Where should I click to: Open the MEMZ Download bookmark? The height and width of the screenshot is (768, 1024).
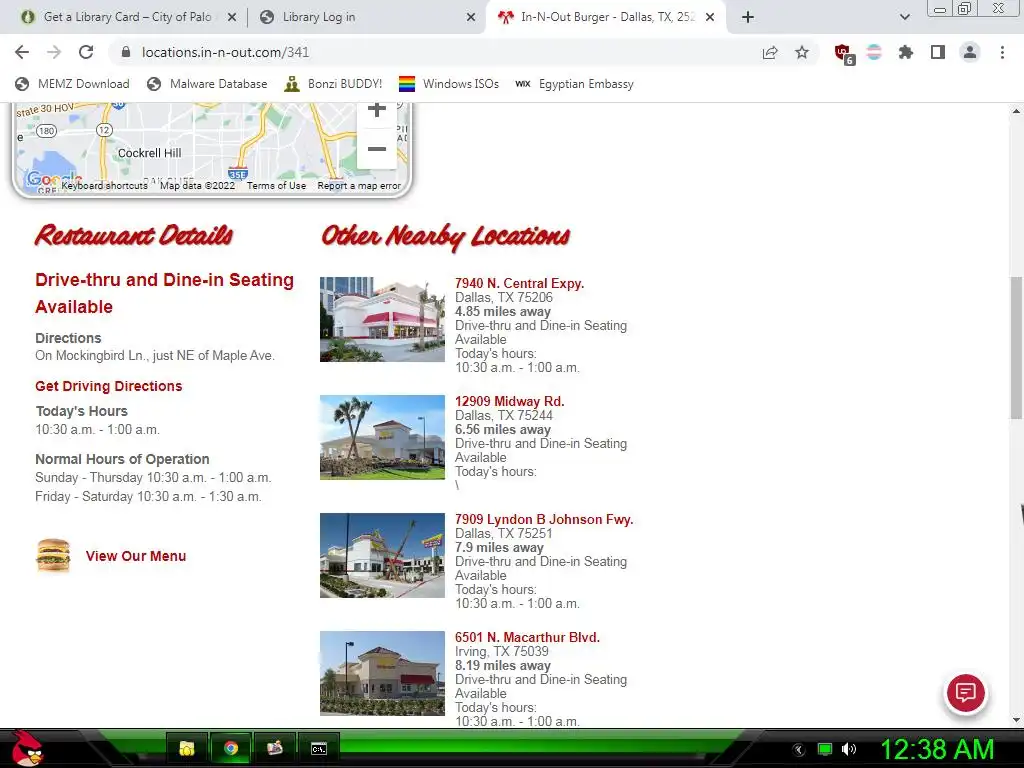click(x=72, y=84)
